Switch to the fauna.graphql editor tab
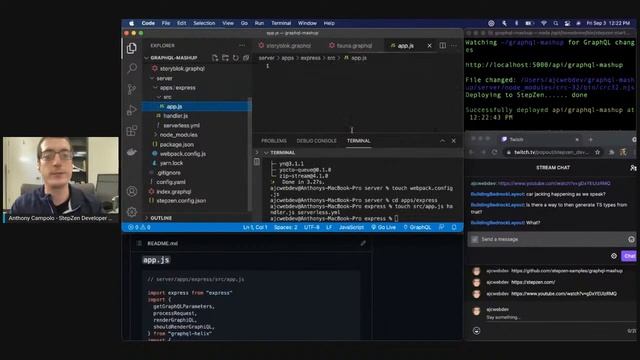Screen dimensions: 640x360 coord(351,46)
